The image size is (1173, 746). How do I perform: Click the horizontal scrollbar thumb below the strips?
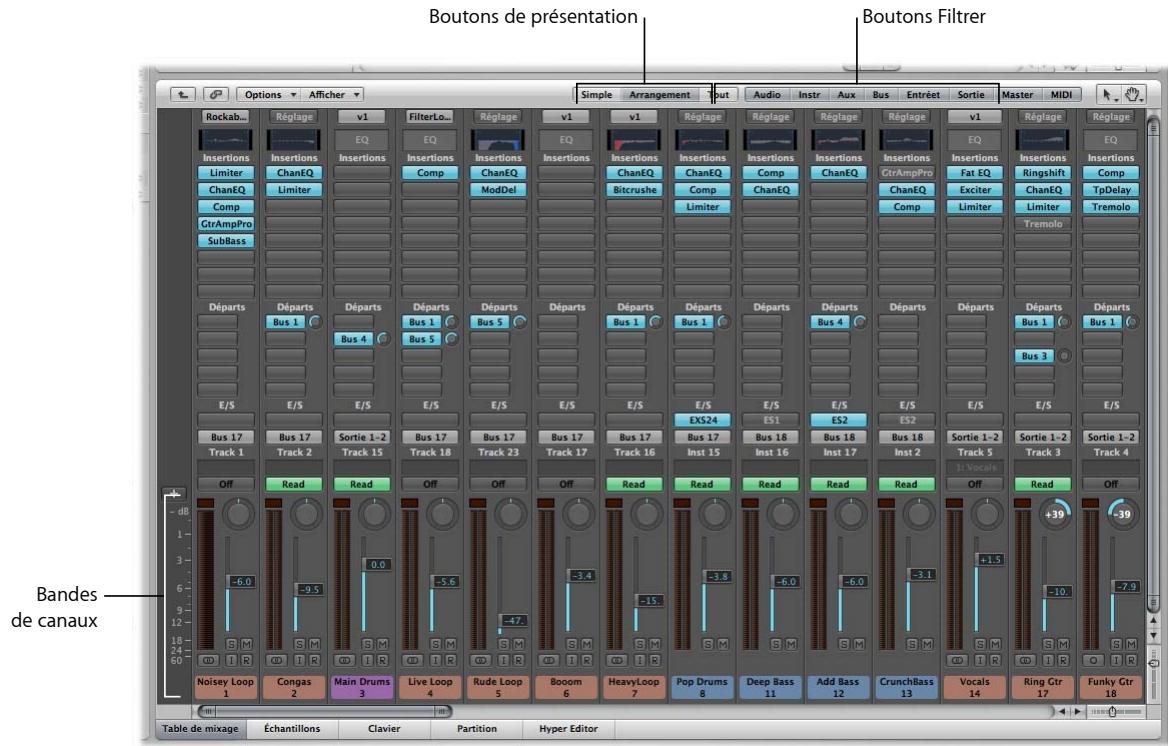click(325, 712)
